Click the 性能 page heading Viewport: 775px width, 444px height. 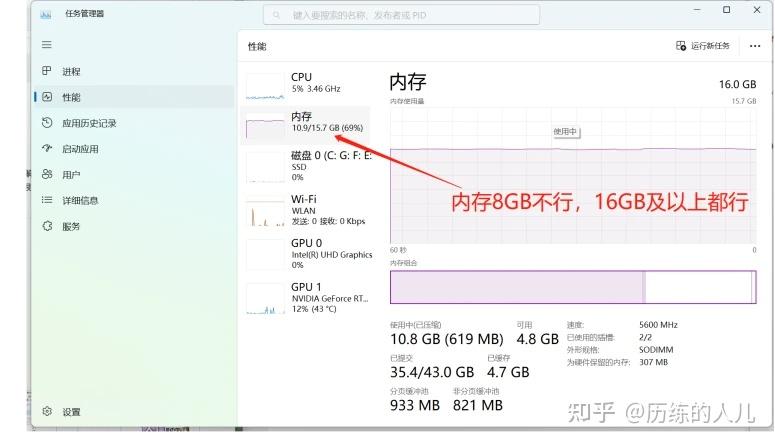coord(257,46)
